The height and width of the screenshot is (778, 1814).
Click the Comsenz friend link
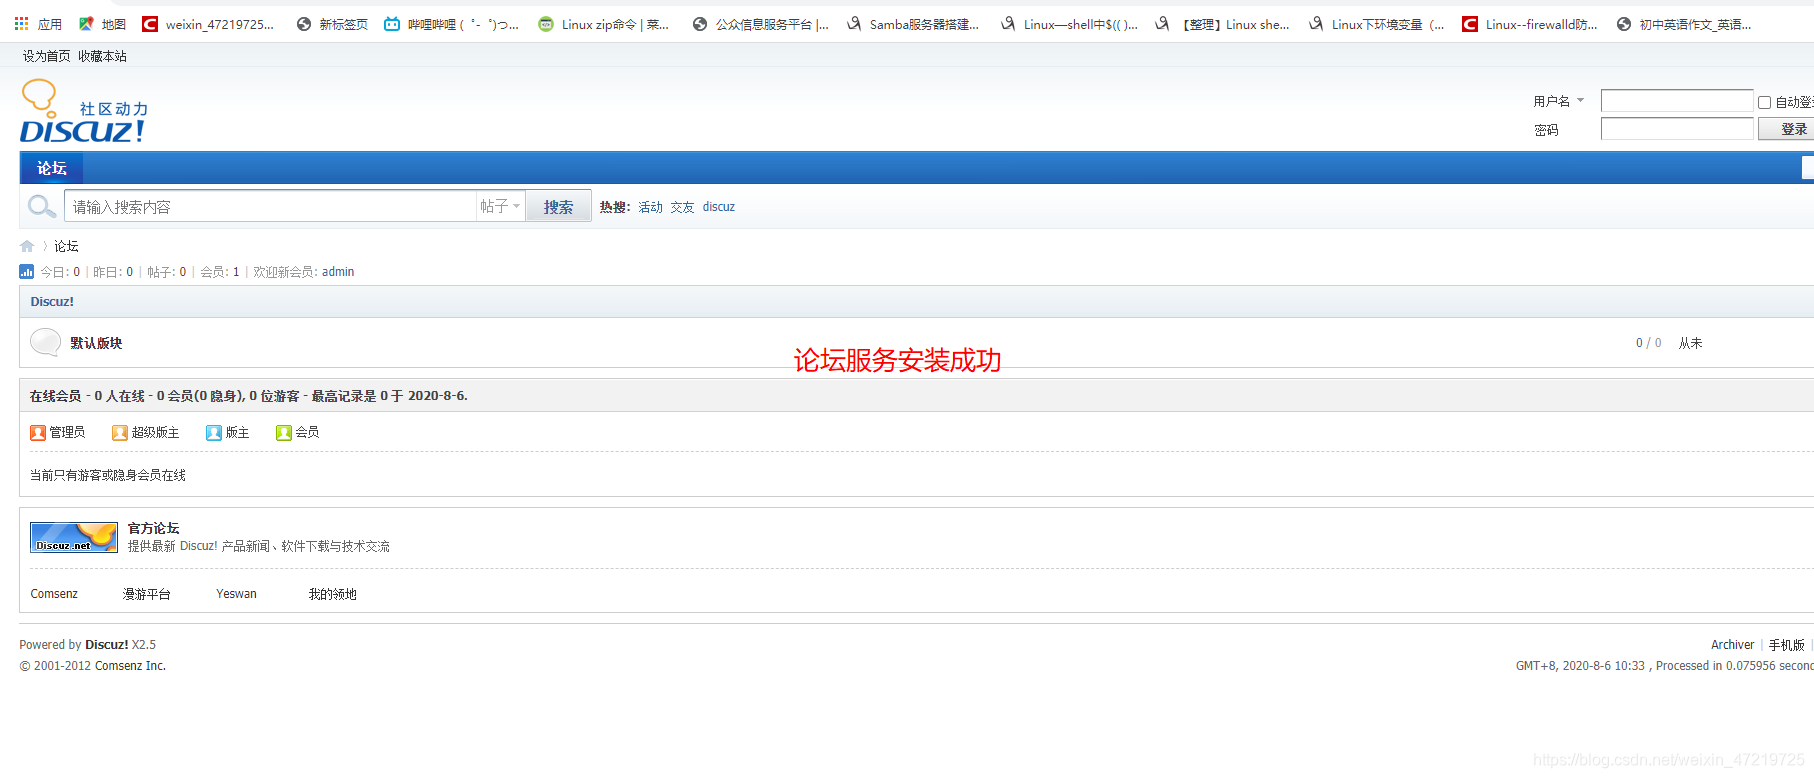[x=54, y=594]
